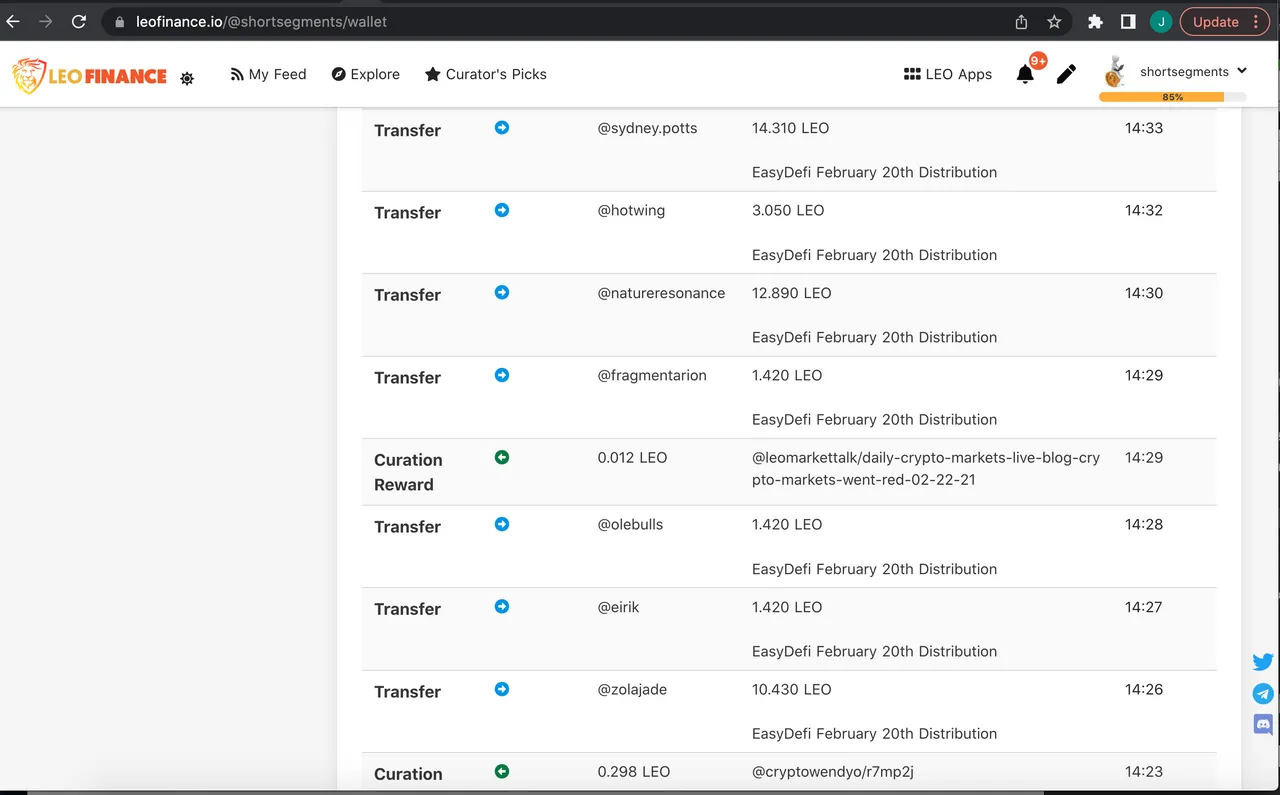The image size is (1280, 795).
Task: Click the 12.890 LEO amount
Action: pyautogui.click(x=791, y=293)
